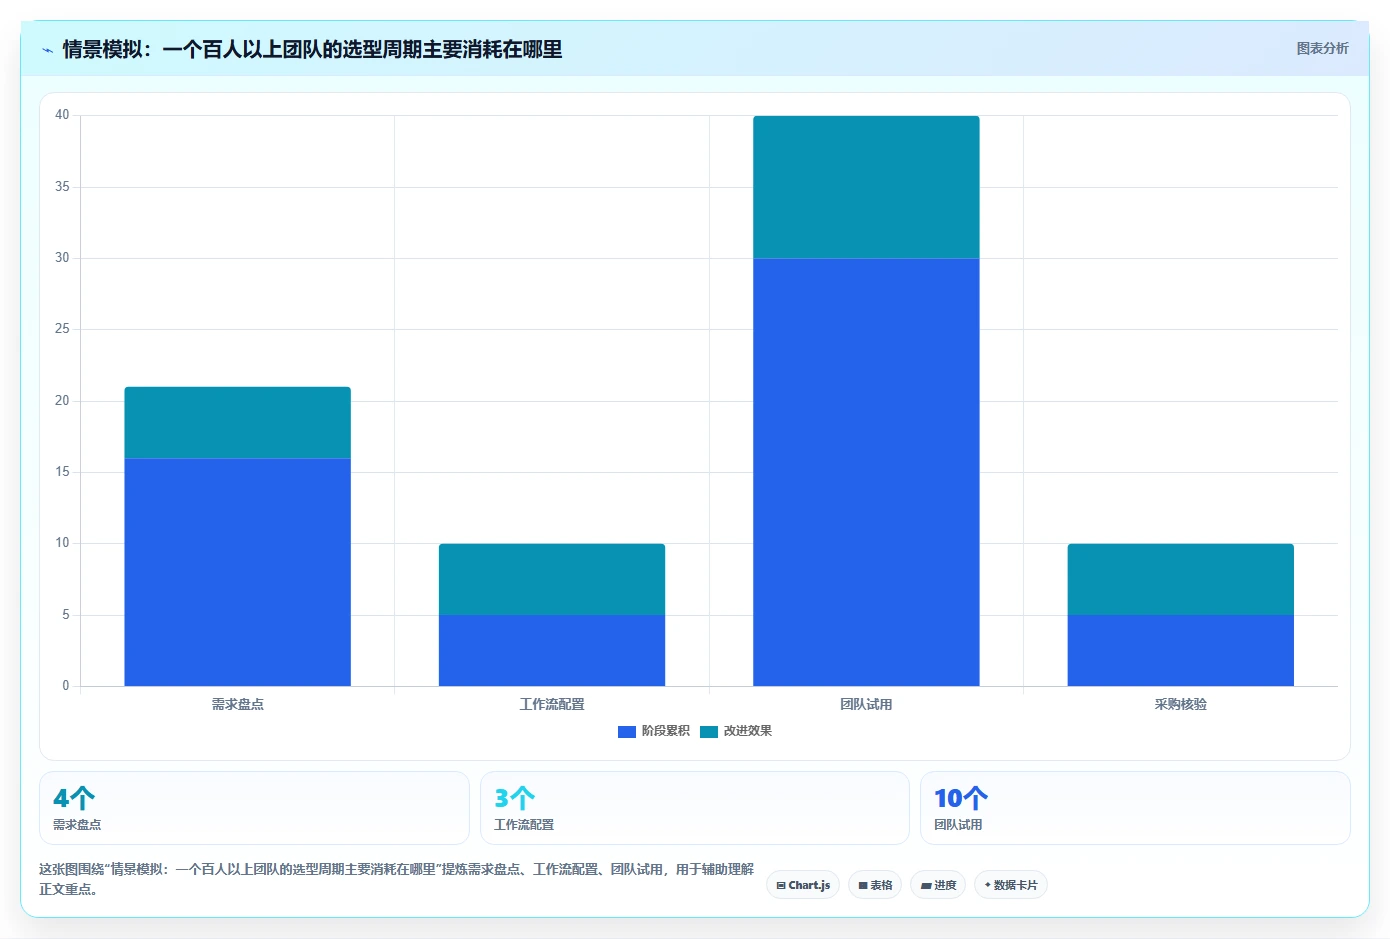Open the 3个 工作流配置 stat card

pyautogui.click(x=695, y=808)
